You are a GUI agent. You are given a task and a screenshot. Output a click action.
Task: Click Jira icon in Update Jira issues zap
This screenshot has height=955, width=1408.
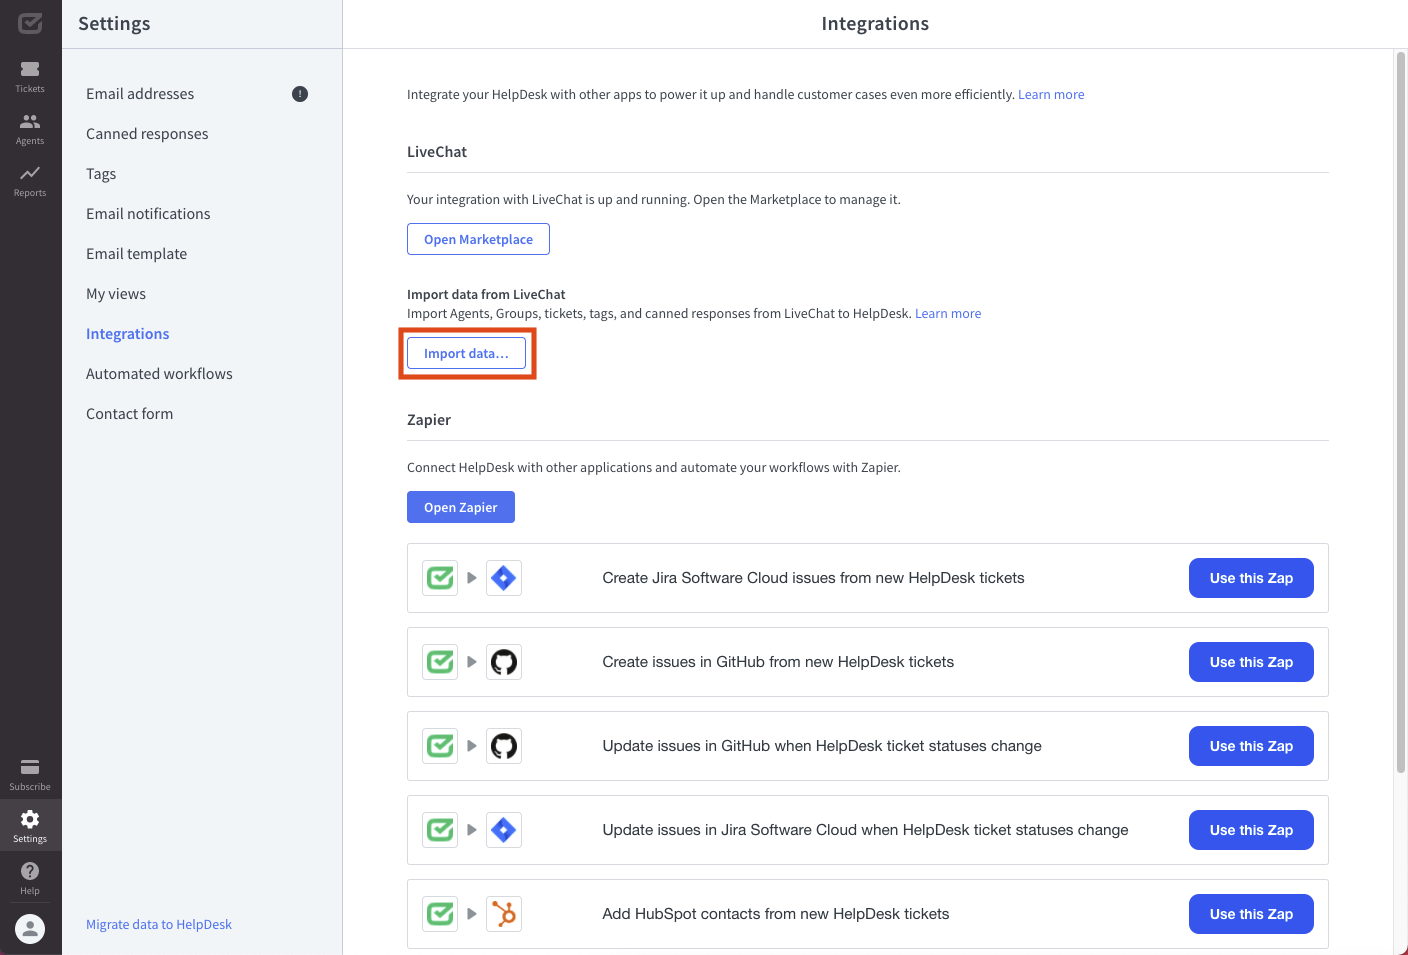click(504, 830)
